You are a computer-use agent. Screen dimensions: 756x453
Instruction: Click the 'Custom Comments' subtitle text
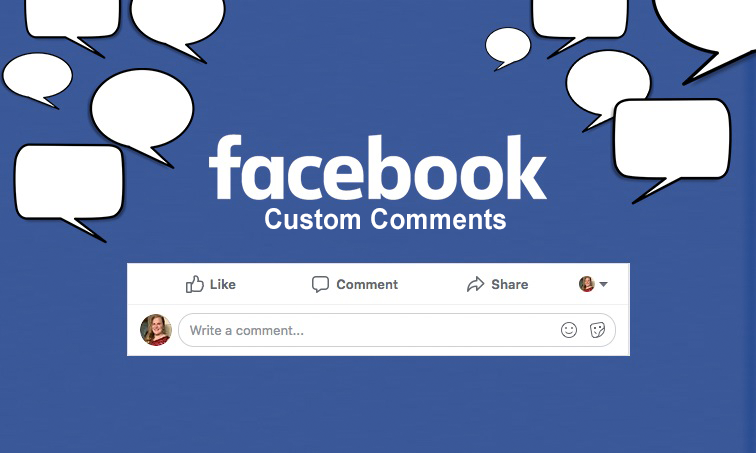pos(385,219)
